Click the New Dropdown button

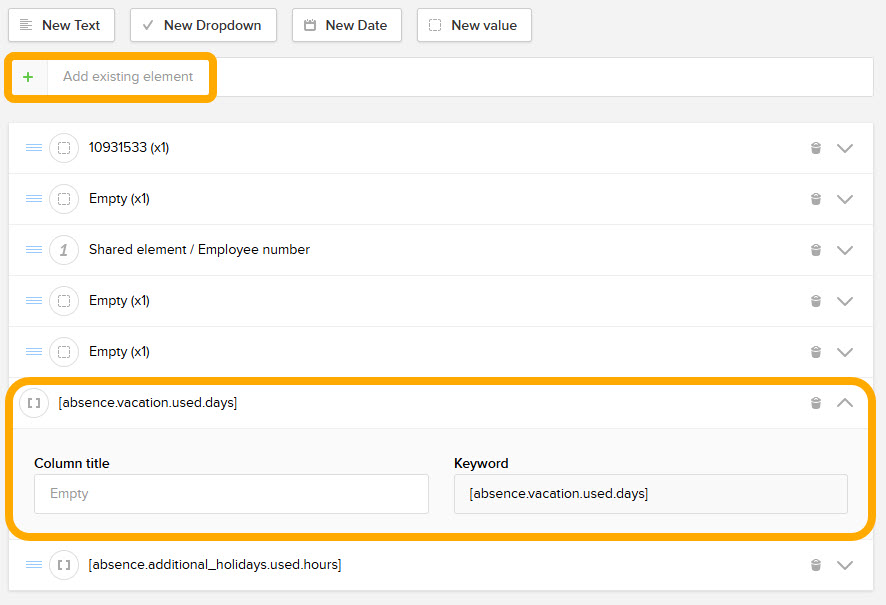coord(203,25)
